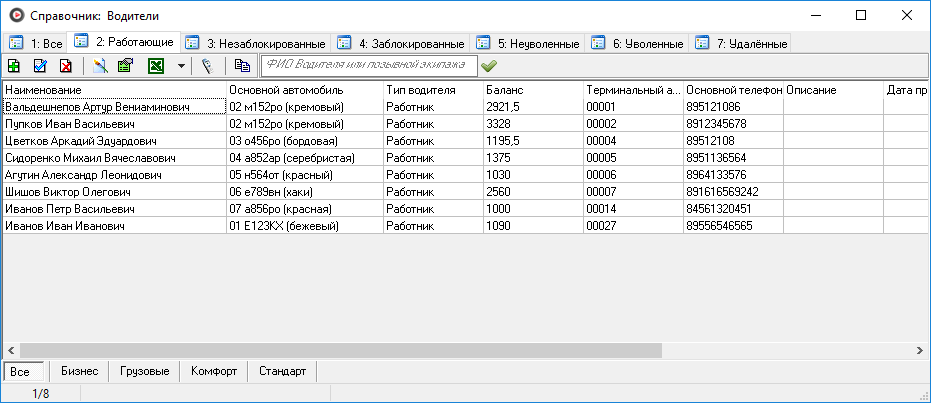Open the properties settings toolbar icon
This screenshot has height=403, width=931.
(x=126, y=66)
